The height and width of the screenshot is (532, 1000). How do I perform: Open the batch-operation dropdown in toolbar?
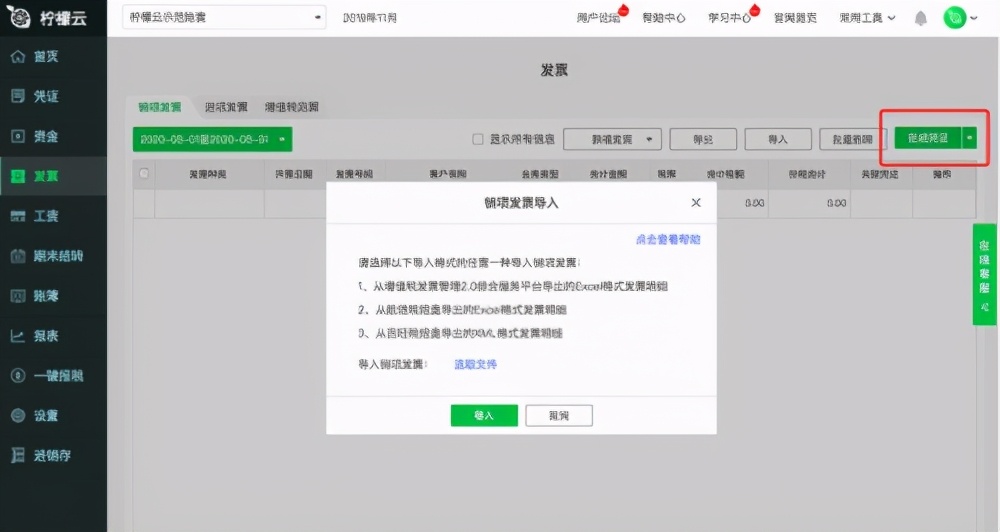click(612, 139)
